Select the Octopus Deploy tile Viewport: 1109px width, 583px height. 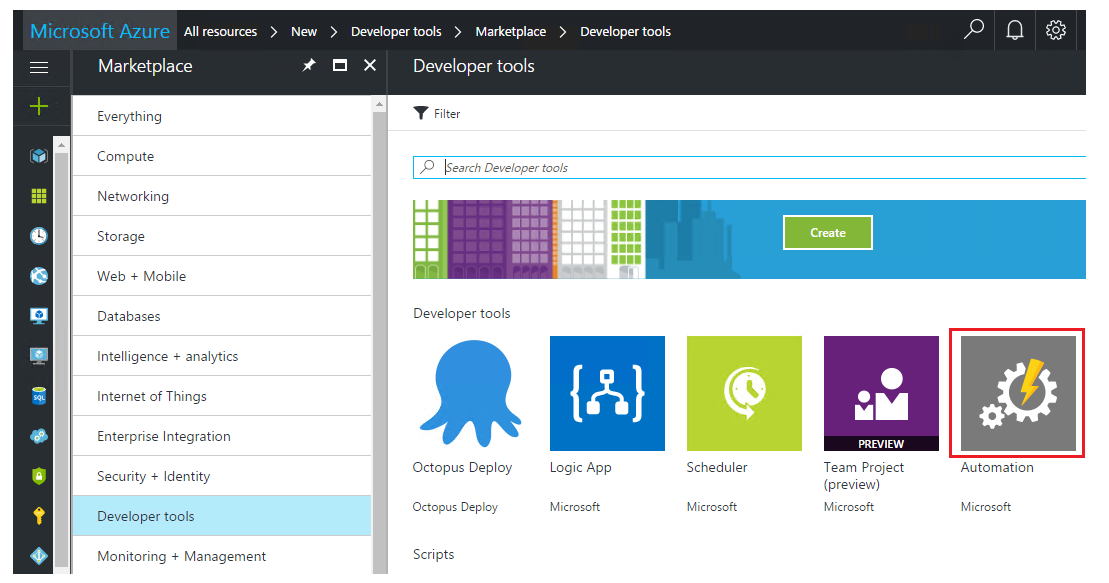tap(470, 393)
